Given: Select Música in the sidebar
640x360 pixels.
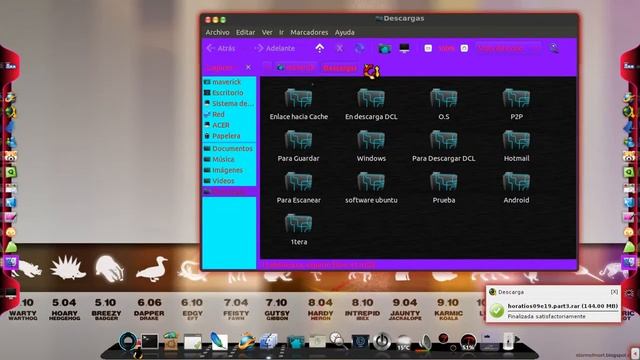Looking at the screenshot, I should pos(229,159).
